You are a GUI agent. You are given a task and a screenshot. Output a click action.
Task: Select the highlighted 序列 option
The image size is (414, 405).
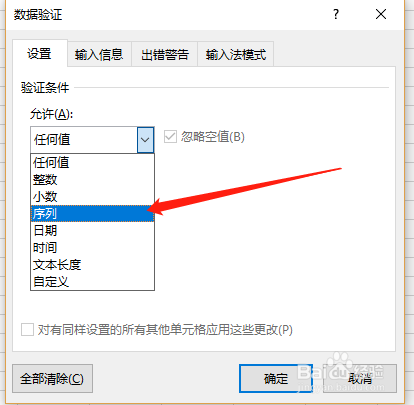tap(92, 214)
